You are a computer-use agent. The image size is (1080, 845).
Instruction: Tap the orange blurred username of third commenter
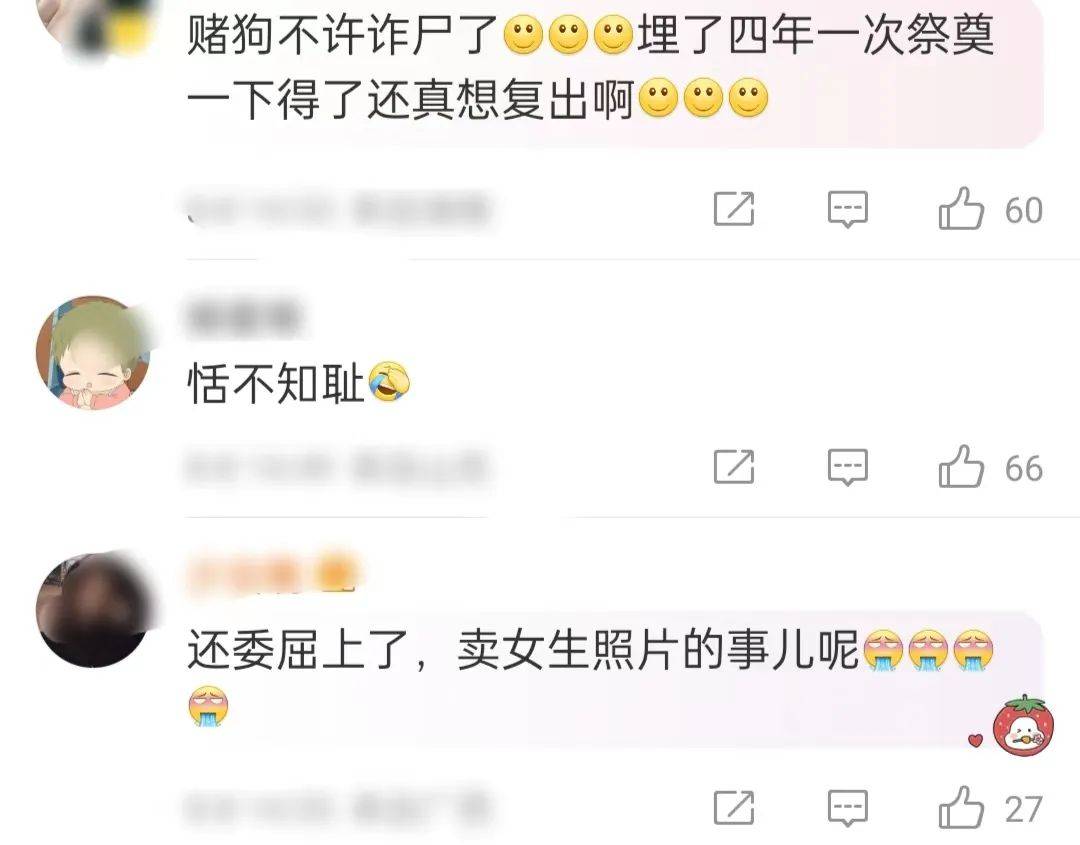(x=273, y=574)
